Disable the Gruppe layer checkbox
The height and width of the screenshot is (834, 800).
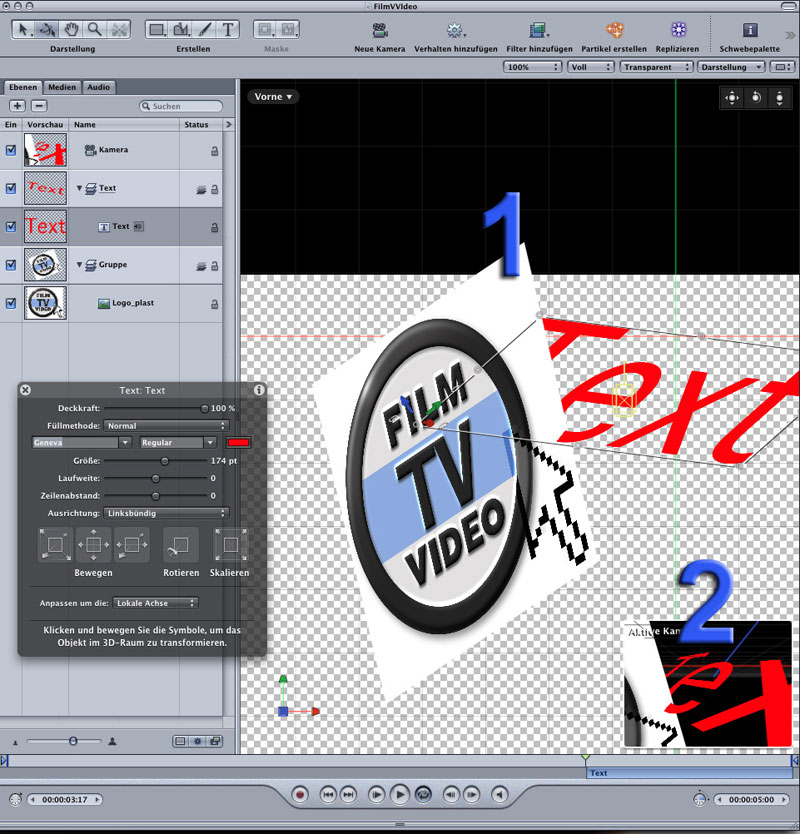[11, 265]
